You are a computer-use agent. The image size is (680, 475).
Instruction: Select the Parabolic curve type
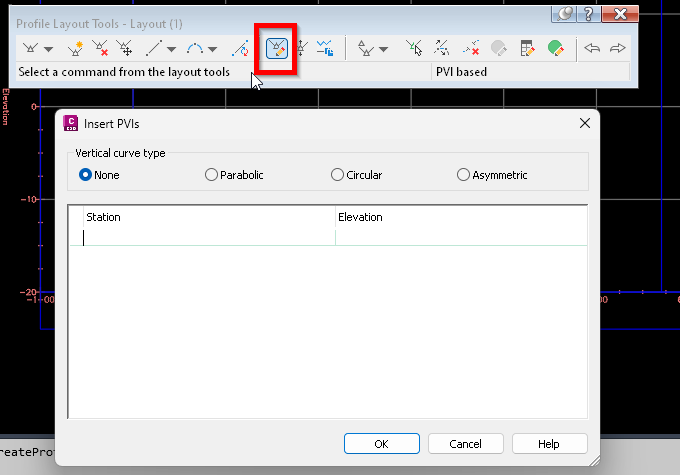(234, 175)
